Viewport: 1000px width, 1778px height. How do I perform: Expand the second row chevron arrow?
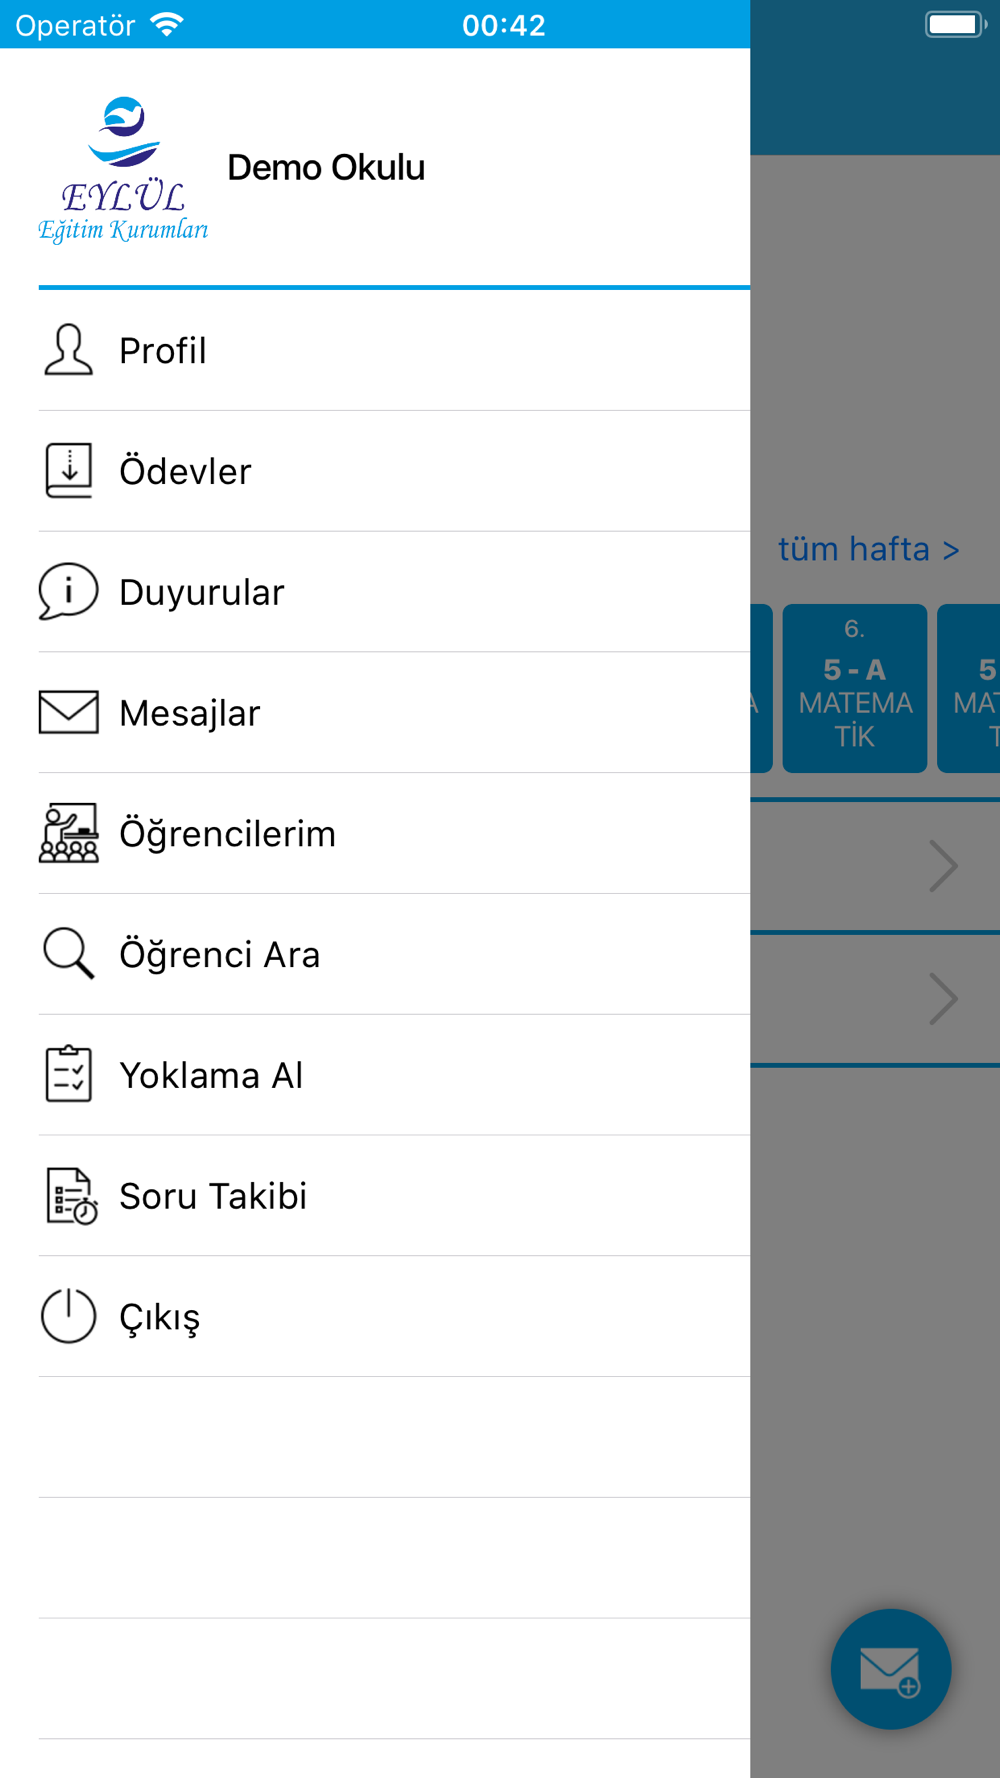pyautogui.click(x=943, y=999)
